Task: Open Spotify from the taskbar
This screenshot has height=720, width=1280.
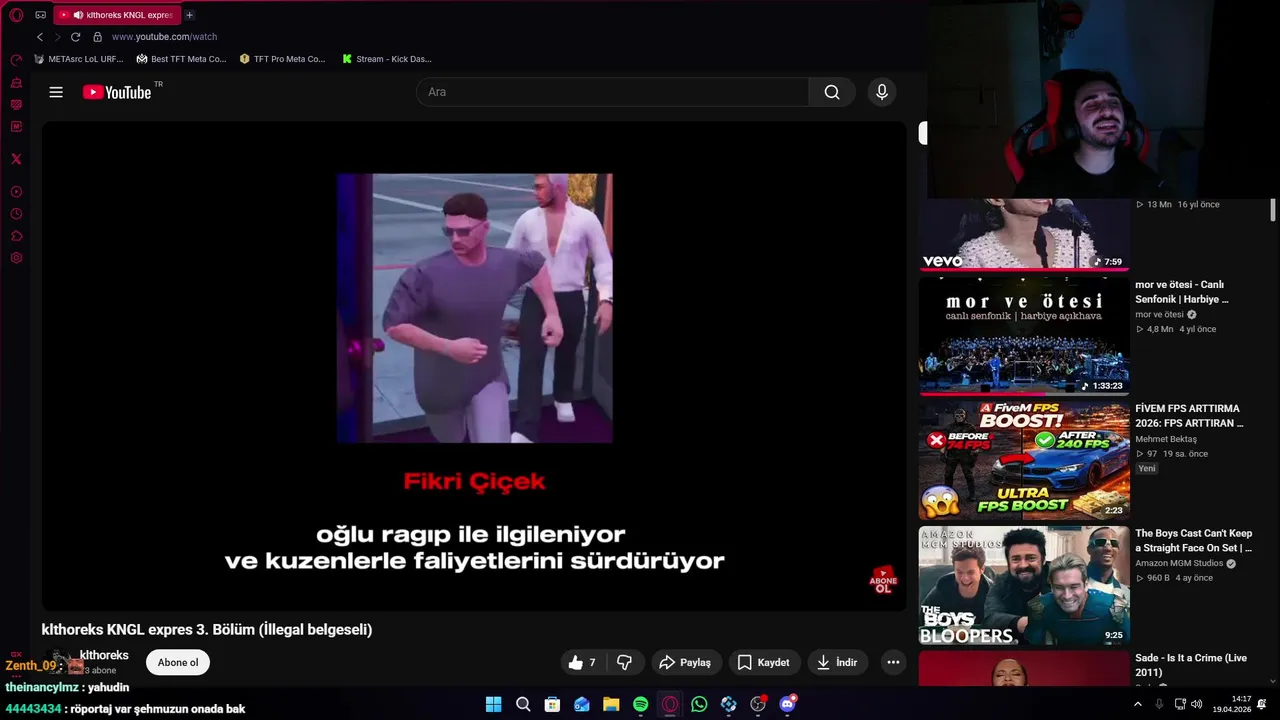Action: (x=641, y=704)
